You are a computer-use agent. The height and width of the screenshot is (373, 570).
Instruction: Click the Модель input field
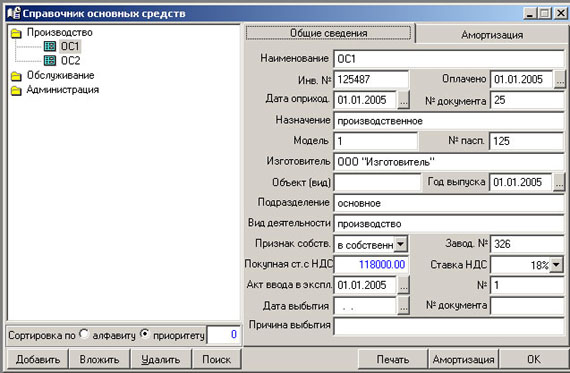376,141
